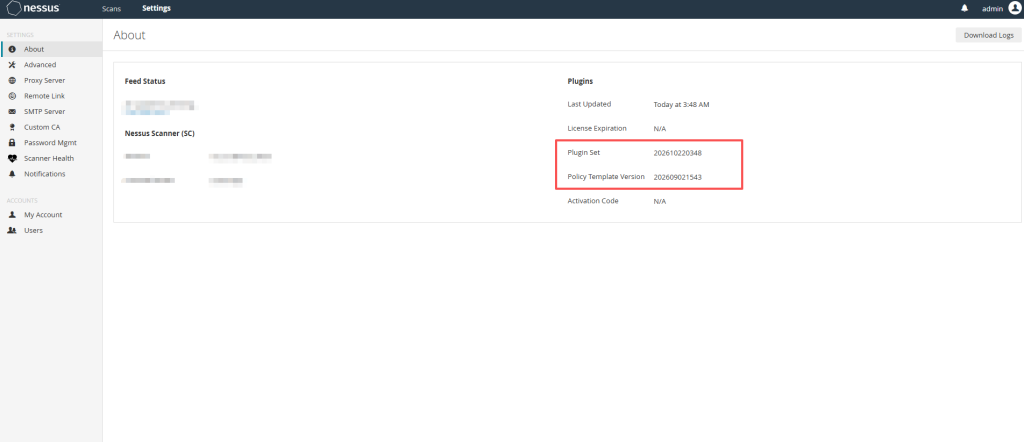Open the notifications bell icon

[965, 8]
